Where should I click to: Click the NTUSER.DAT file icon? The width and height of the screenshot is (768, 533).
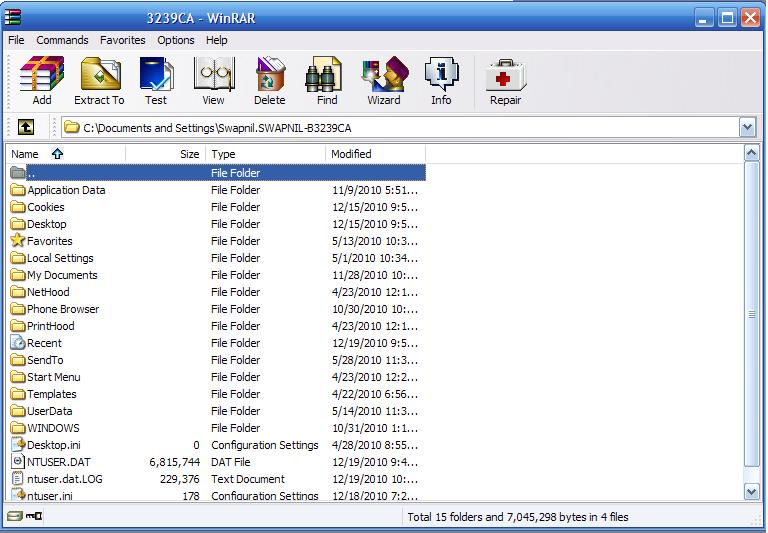[x=18, y=461]
